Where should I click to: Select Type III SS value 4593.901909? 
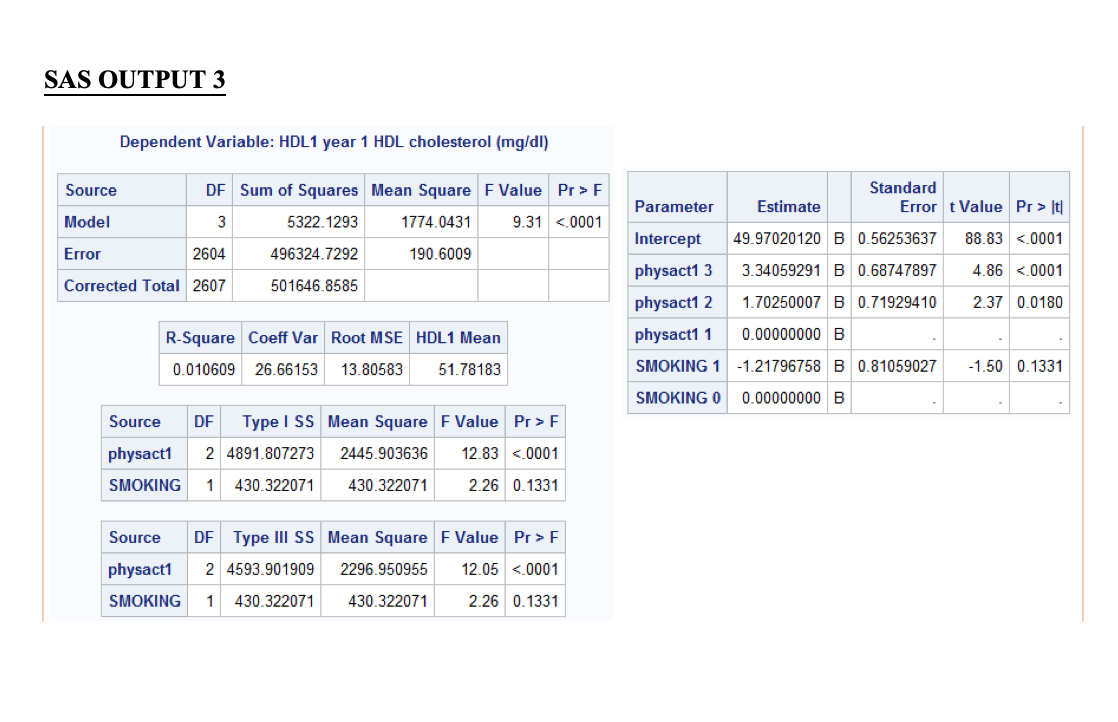point(270,569)
